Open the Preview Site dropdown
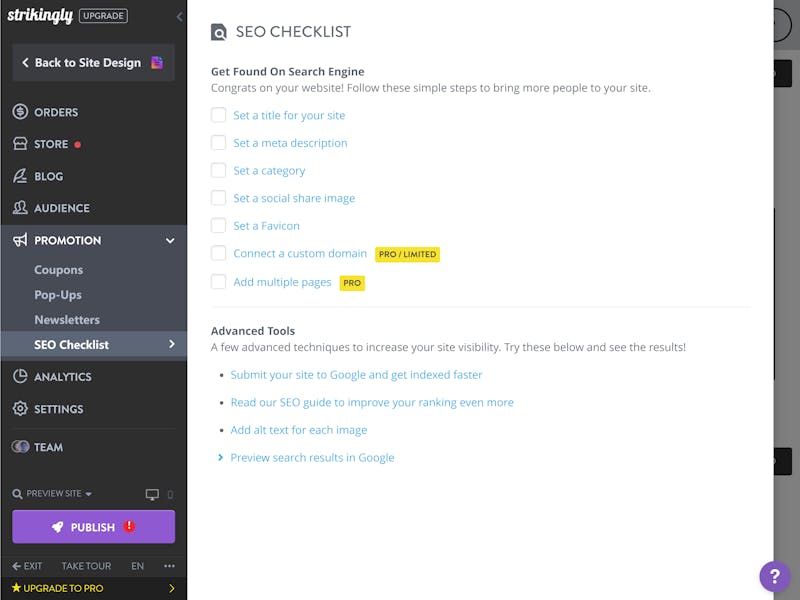This screenshot has width=800, height=600. click(53, 494)
